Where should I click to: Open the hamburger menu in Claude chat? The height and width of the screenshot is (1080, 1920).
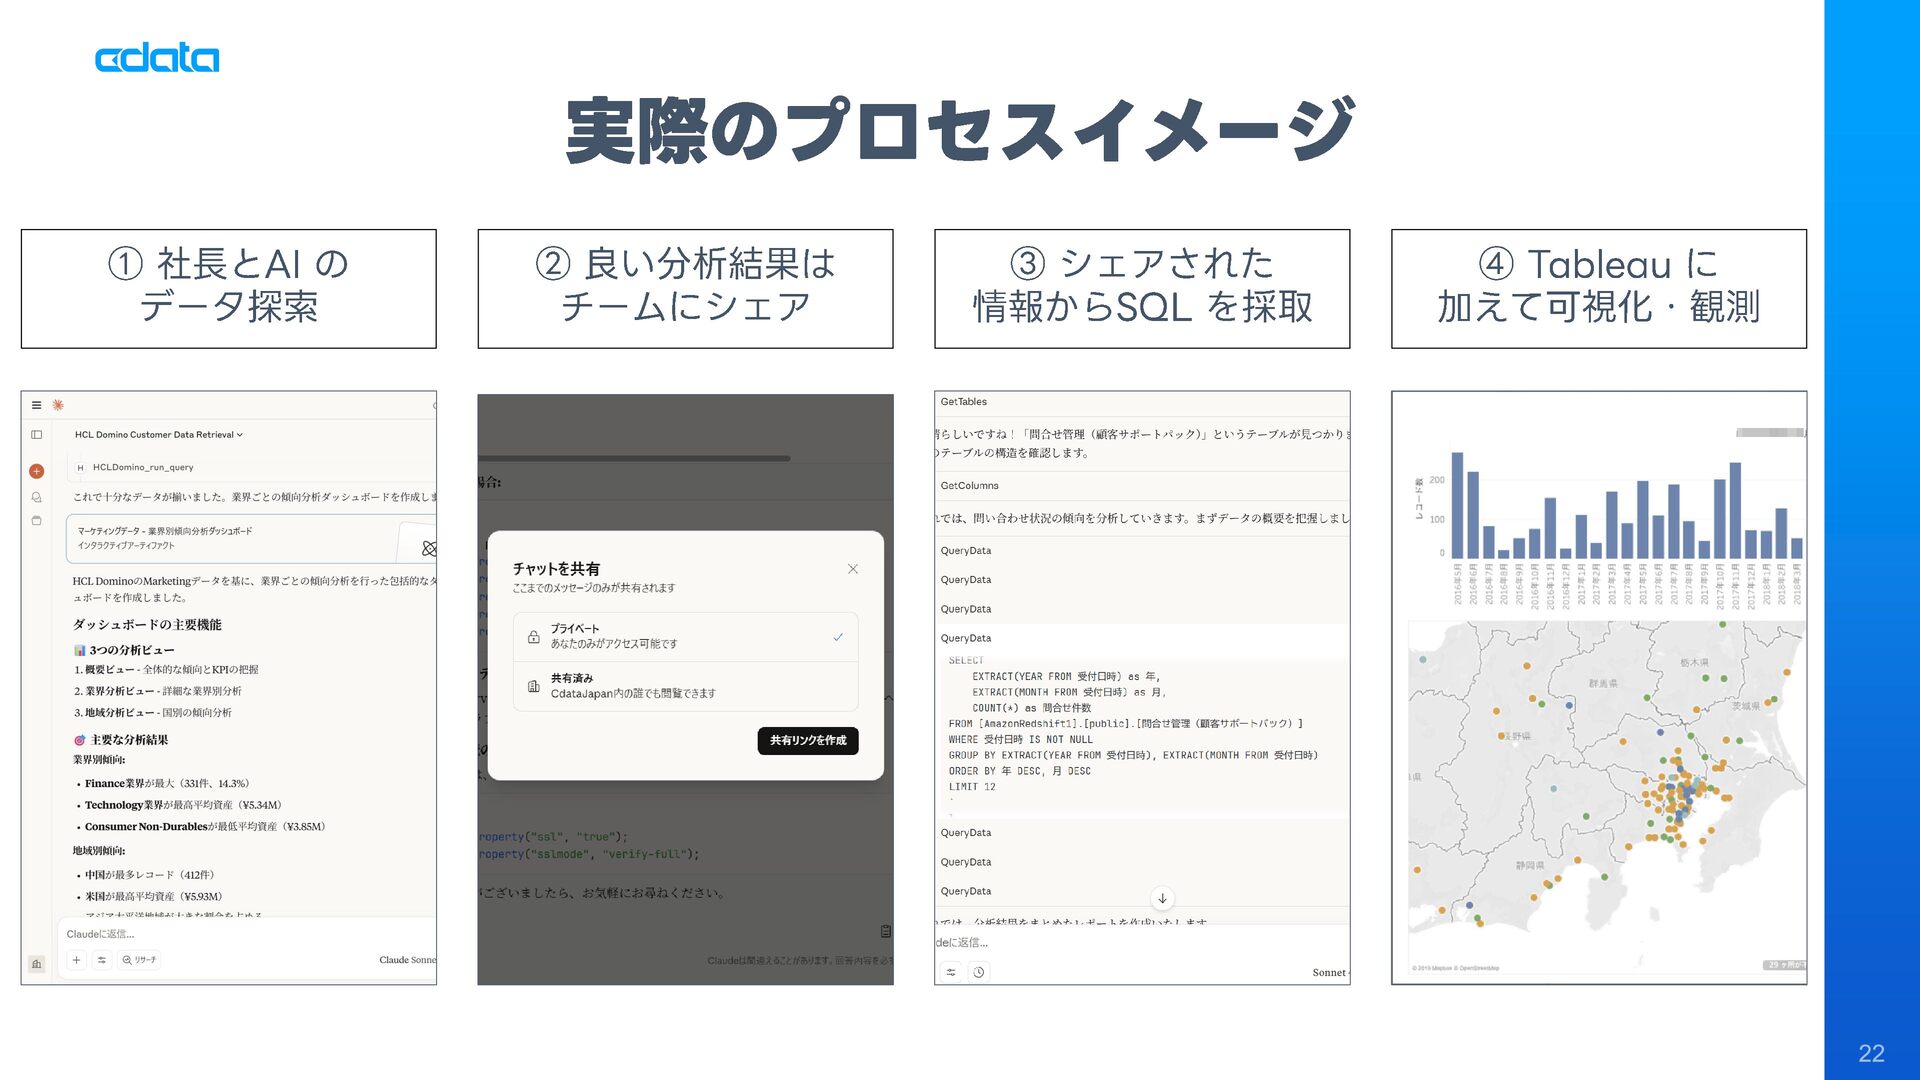click(36, 405)
